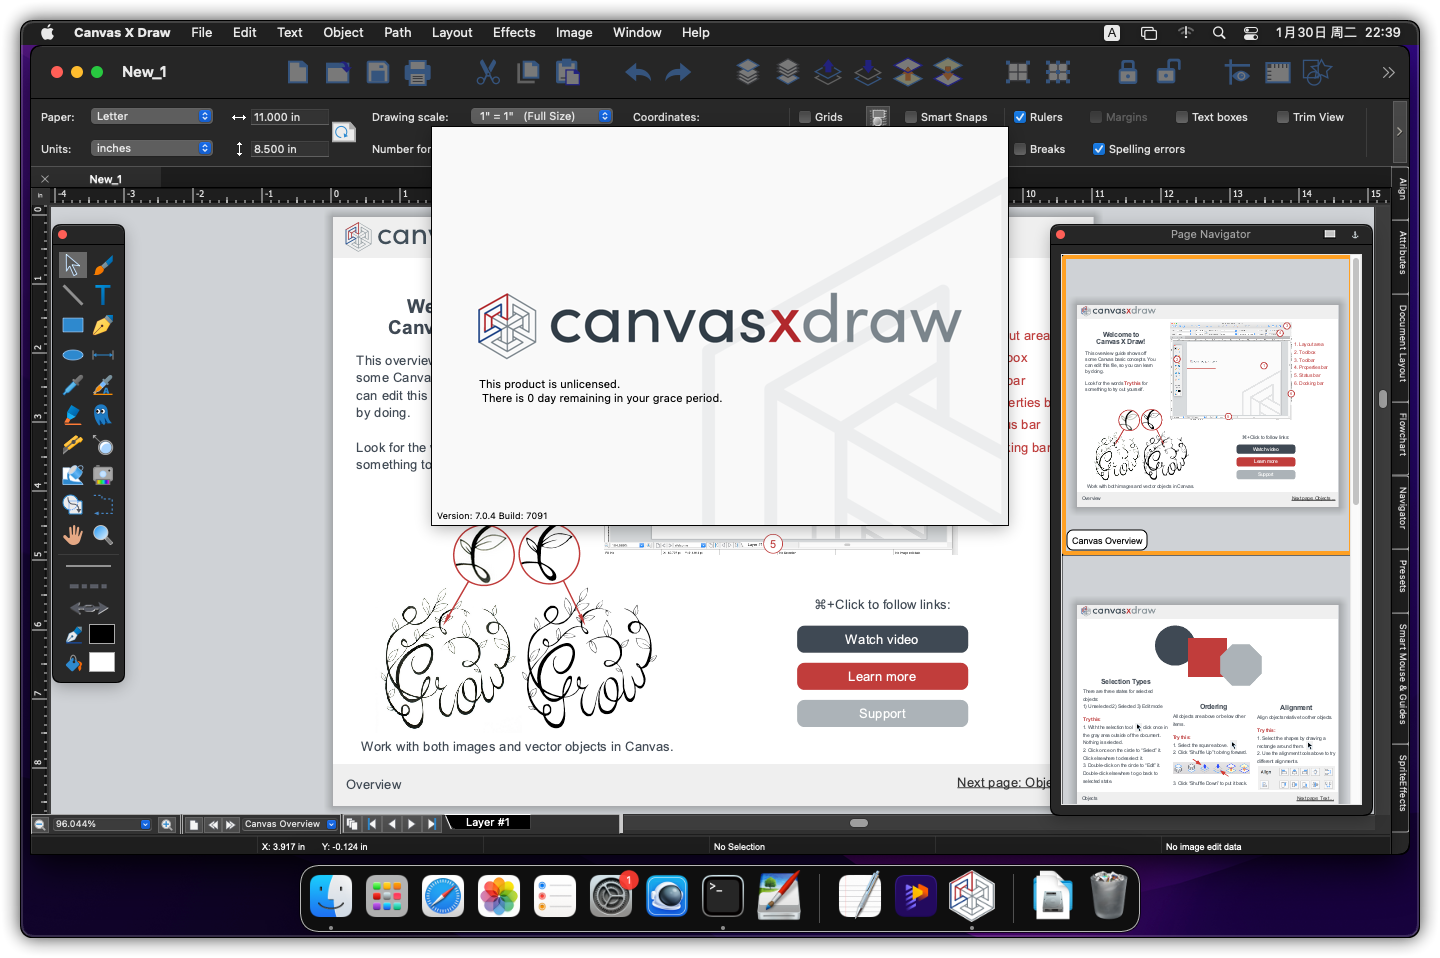This screenshot has width=1440, height=958.
Task: Select the Rectangle tool in the toolbox
Action: (73, 325)
